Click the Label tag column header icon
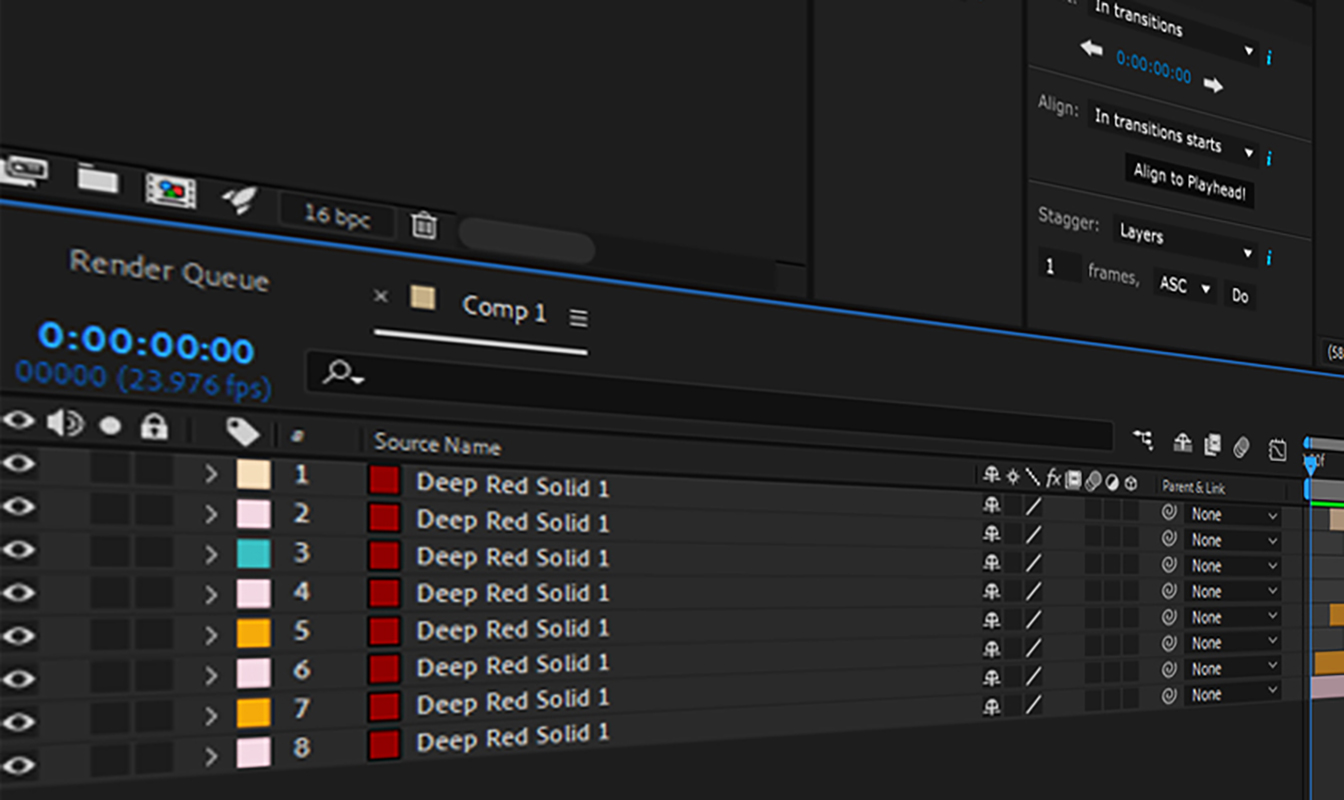Image resolution: width=1344 pixels, height=800 pixels. click(243, 432)
